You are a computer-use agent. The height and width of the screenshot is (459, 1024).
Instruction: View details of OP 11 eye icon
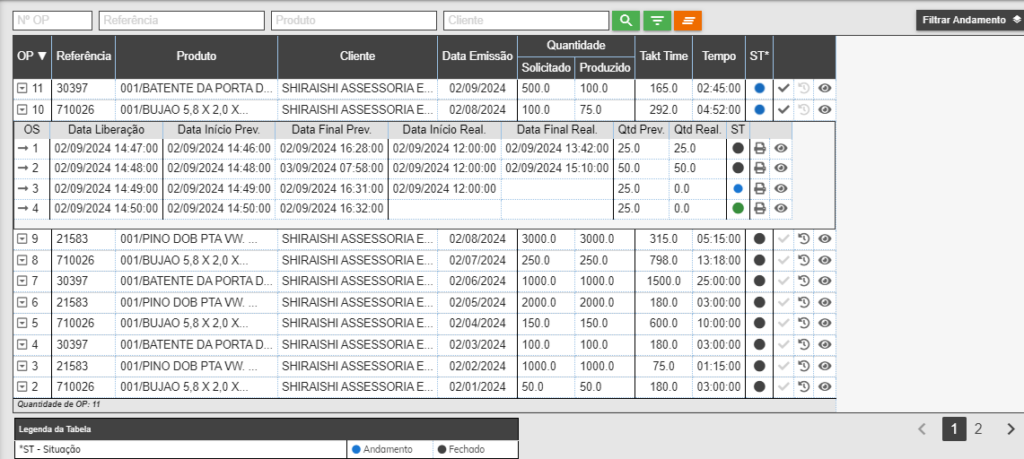click(x=824, y=88)
